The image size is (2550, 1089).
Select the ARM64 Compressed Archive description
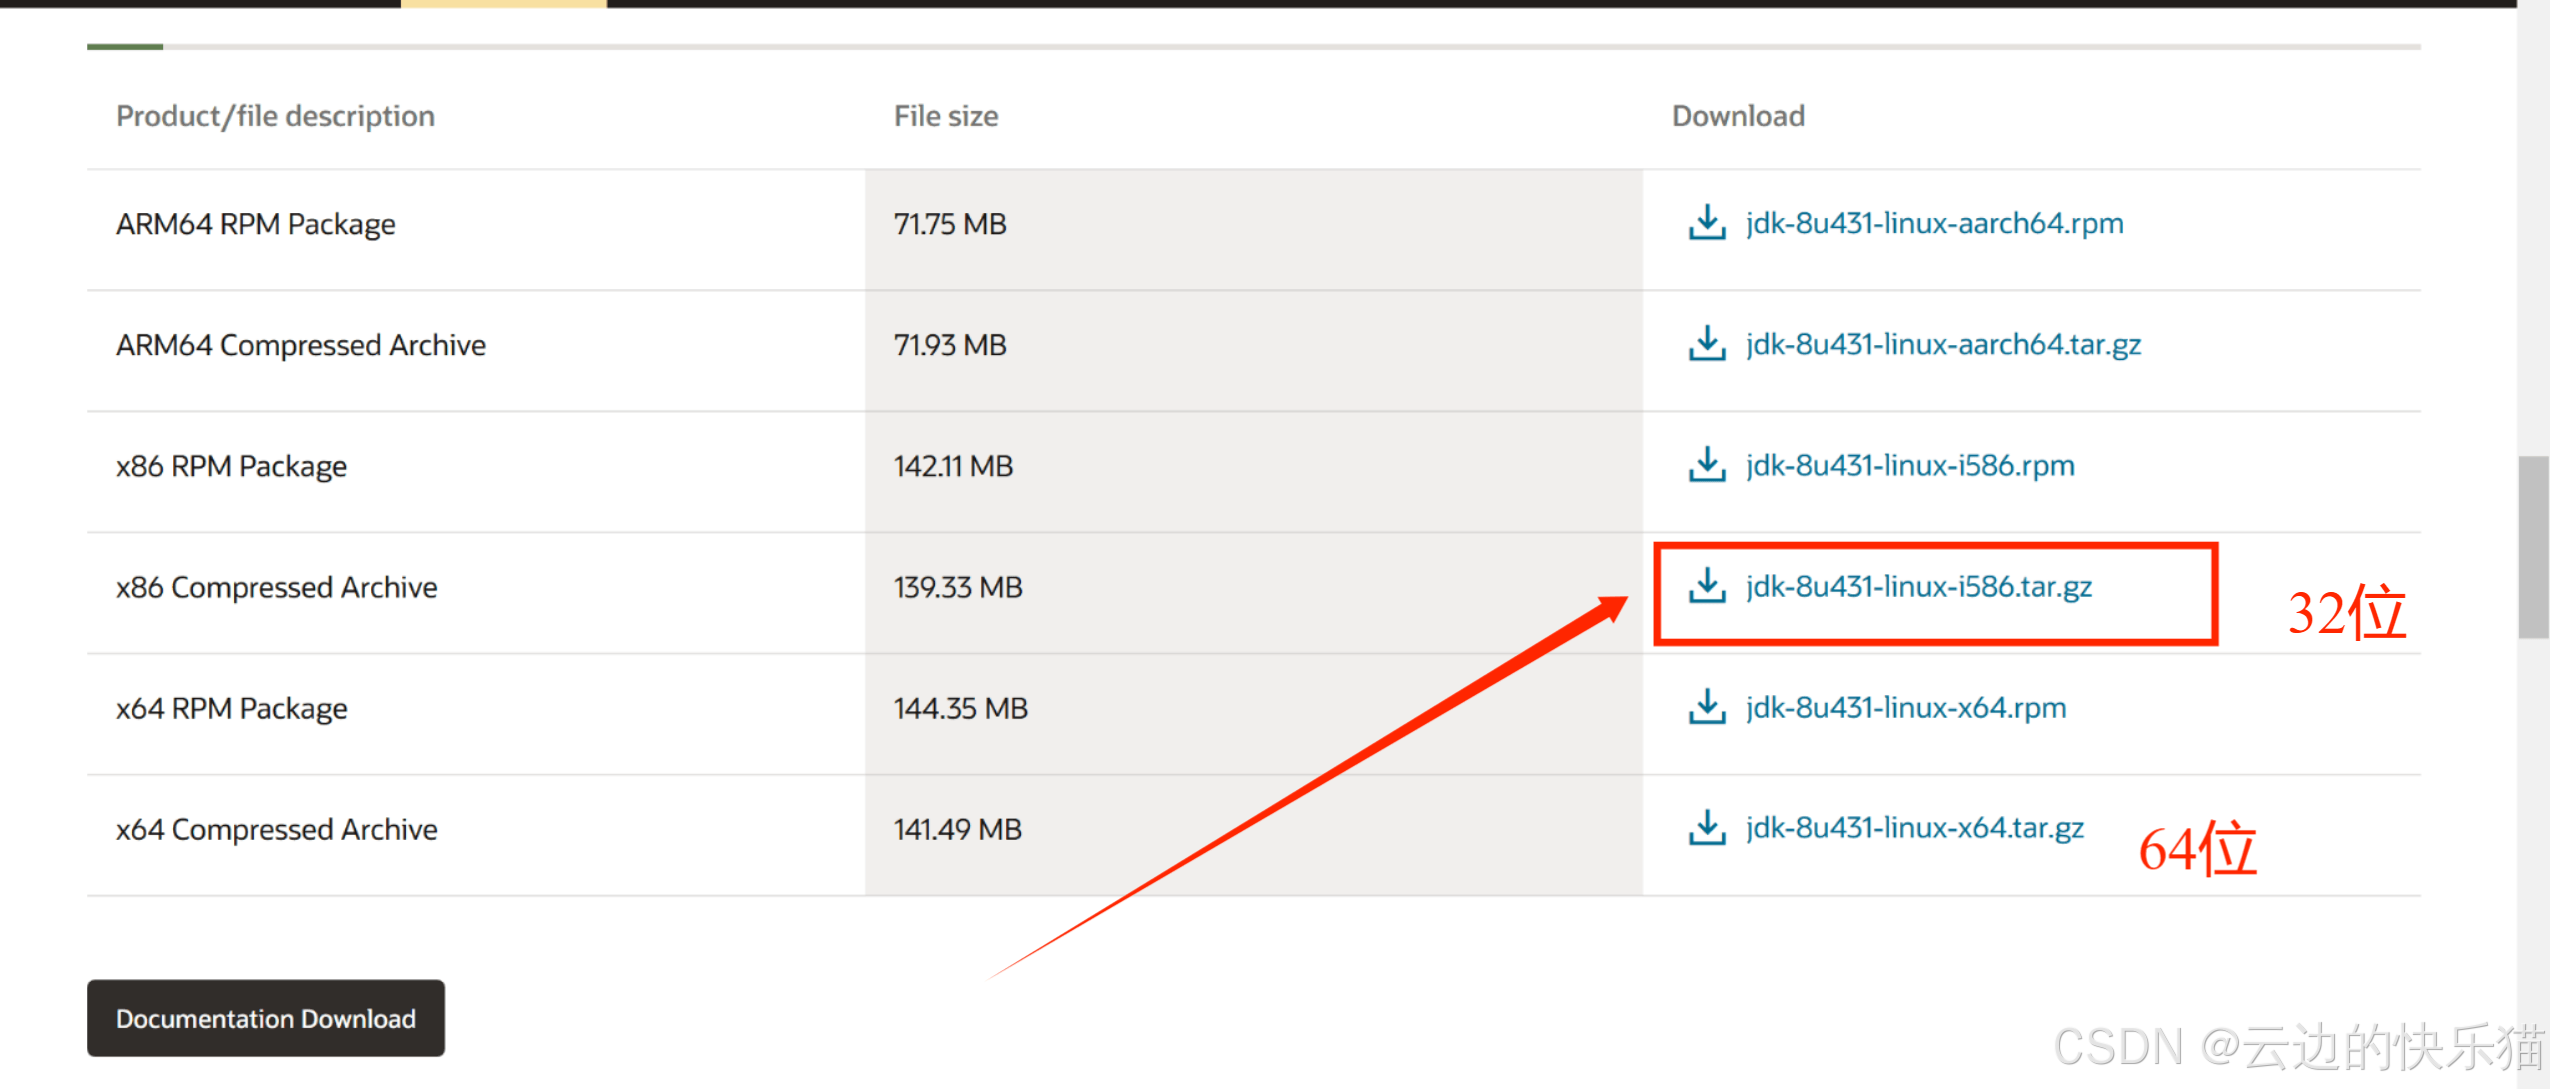[301, 345]
